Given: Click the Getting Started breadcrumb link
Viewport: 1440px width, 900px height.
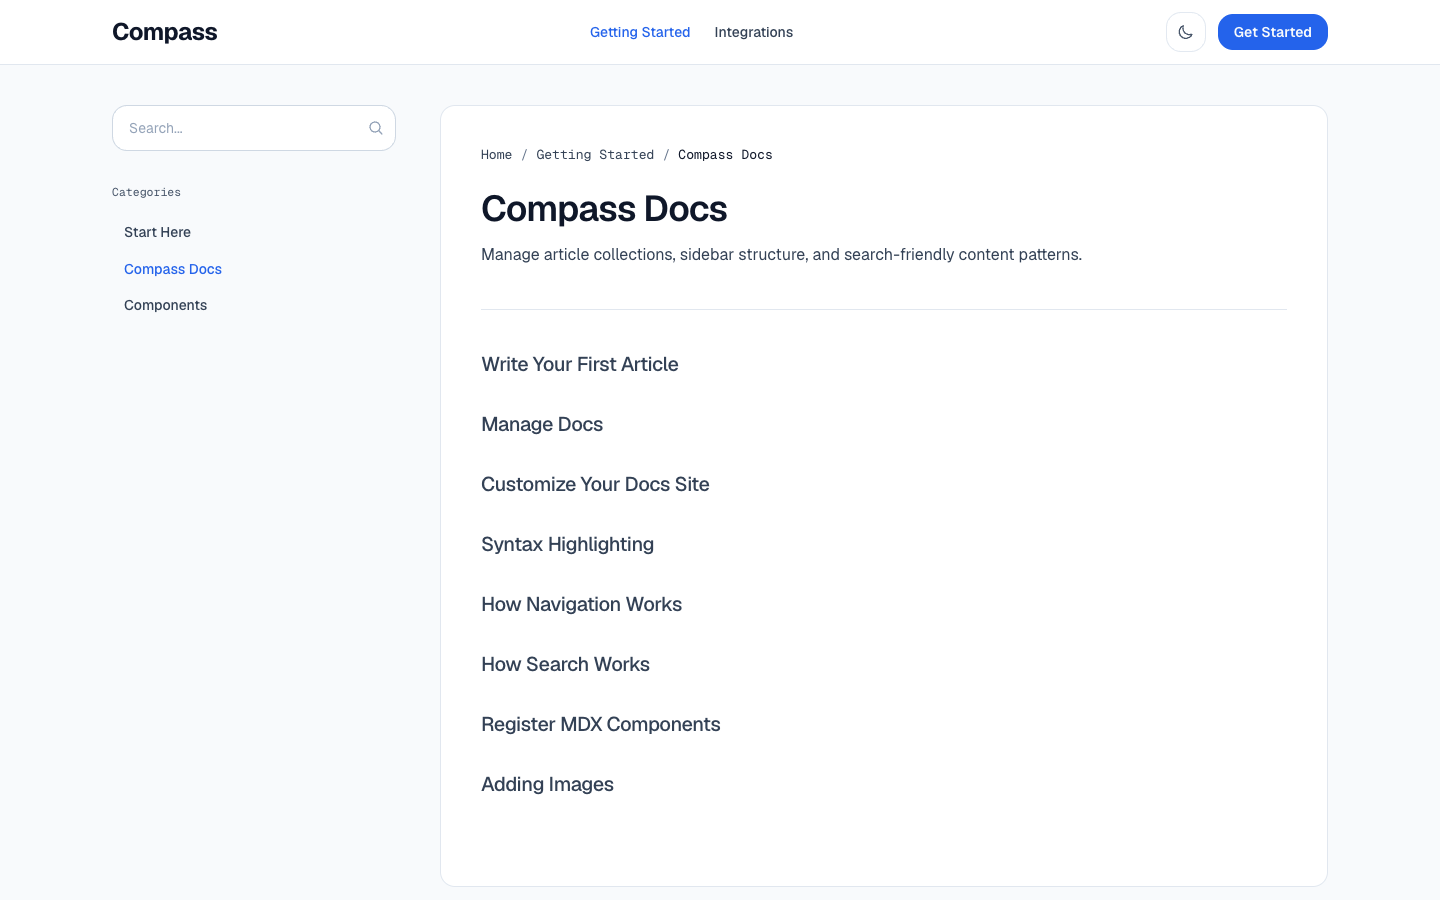Looking at the screenshot, I should (x=595, y=155).
